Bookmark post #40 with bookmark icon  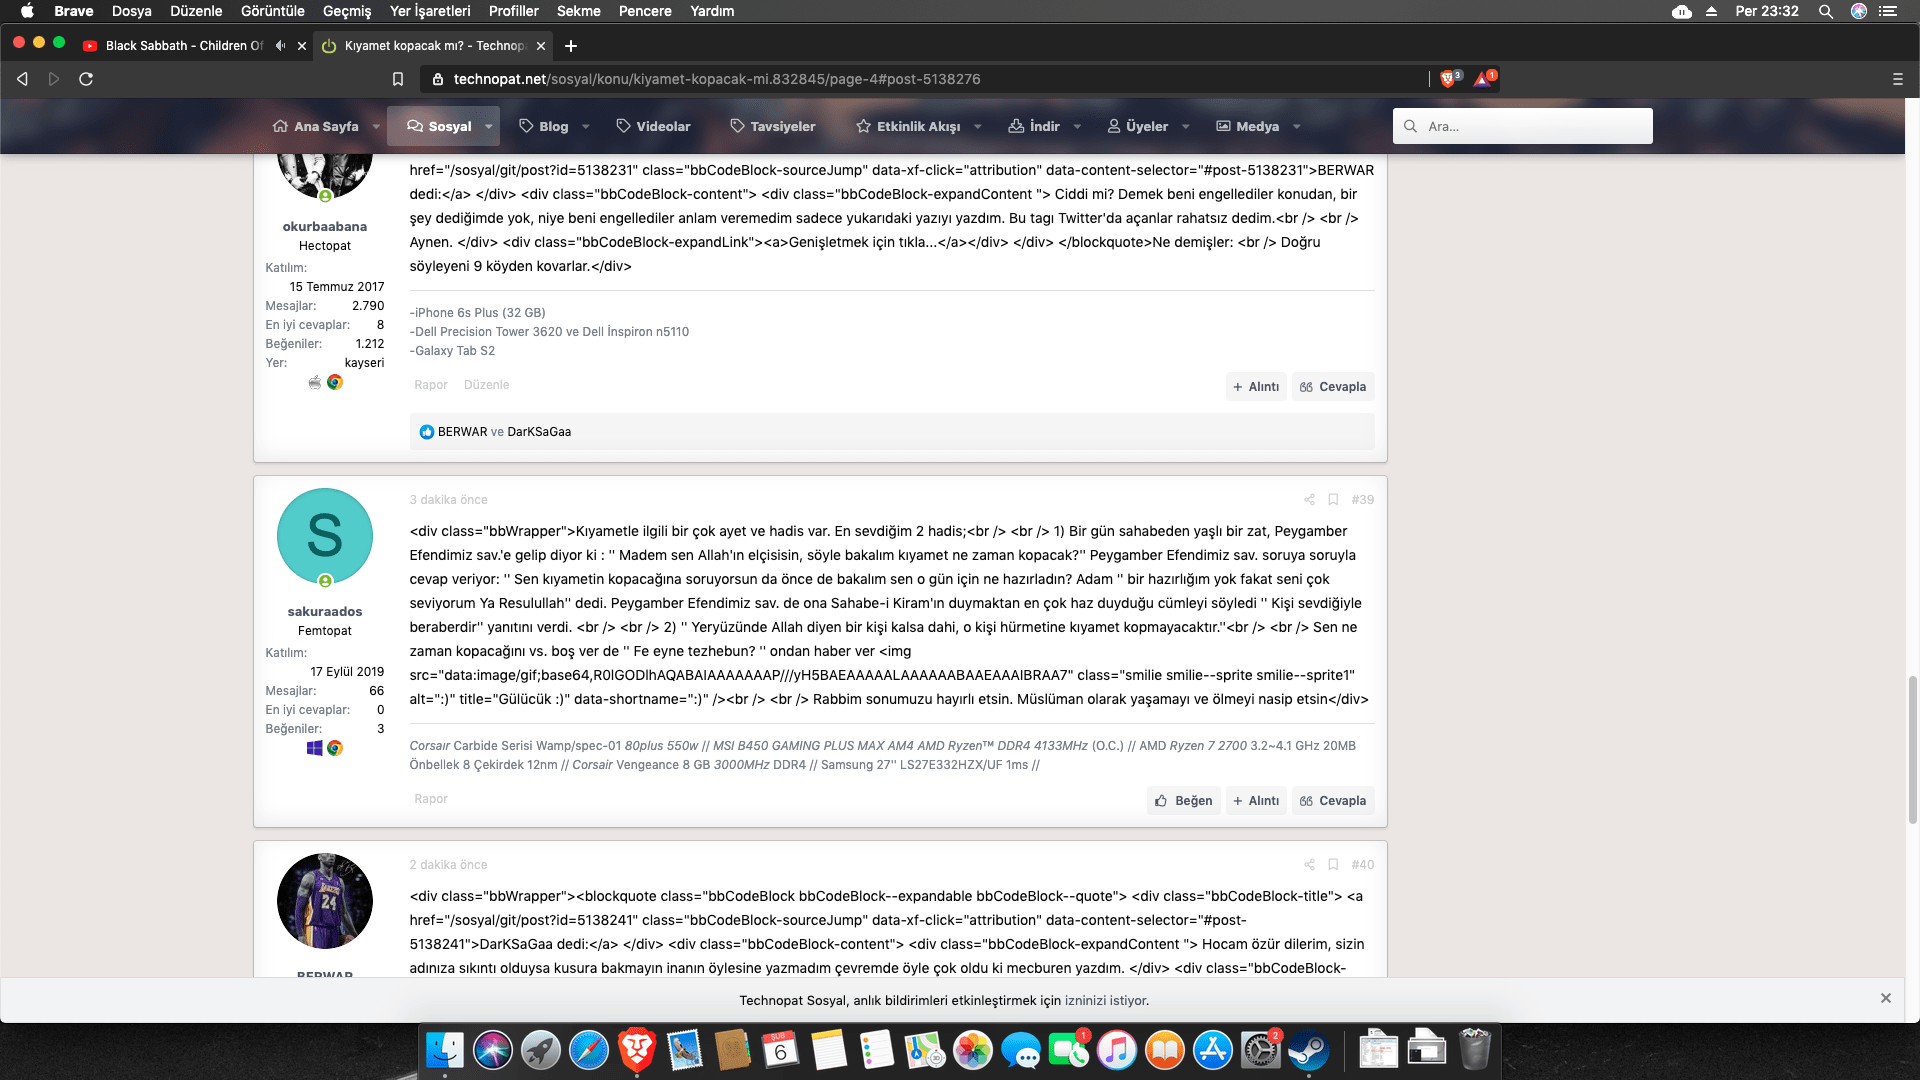pos(1333,865)
